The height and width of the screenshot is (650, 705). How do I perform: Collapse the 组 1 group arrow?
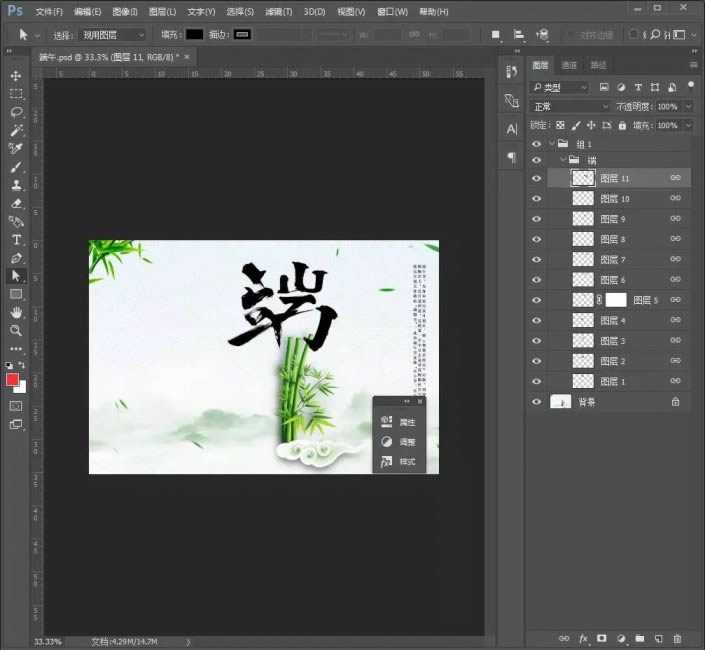point(551,144)
